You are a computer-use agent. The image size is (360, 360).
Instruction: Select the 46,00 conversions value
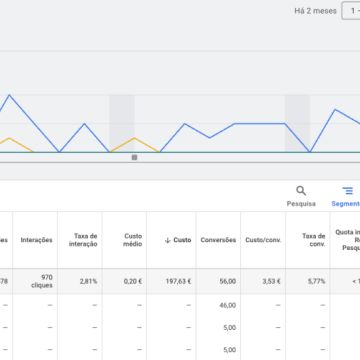(228, 305)
